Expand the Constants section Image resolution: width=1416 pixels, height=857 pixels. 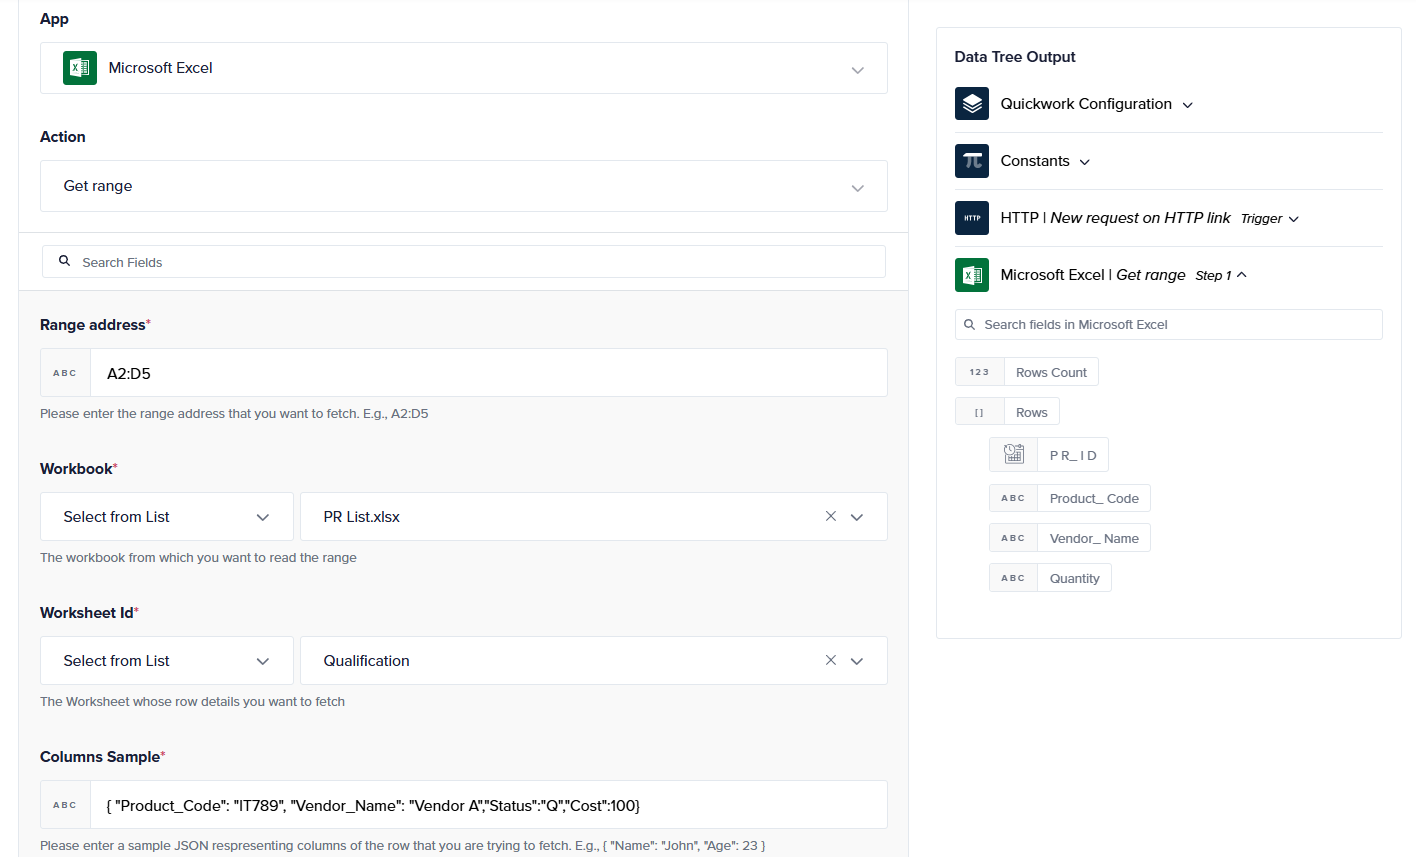1085,162
